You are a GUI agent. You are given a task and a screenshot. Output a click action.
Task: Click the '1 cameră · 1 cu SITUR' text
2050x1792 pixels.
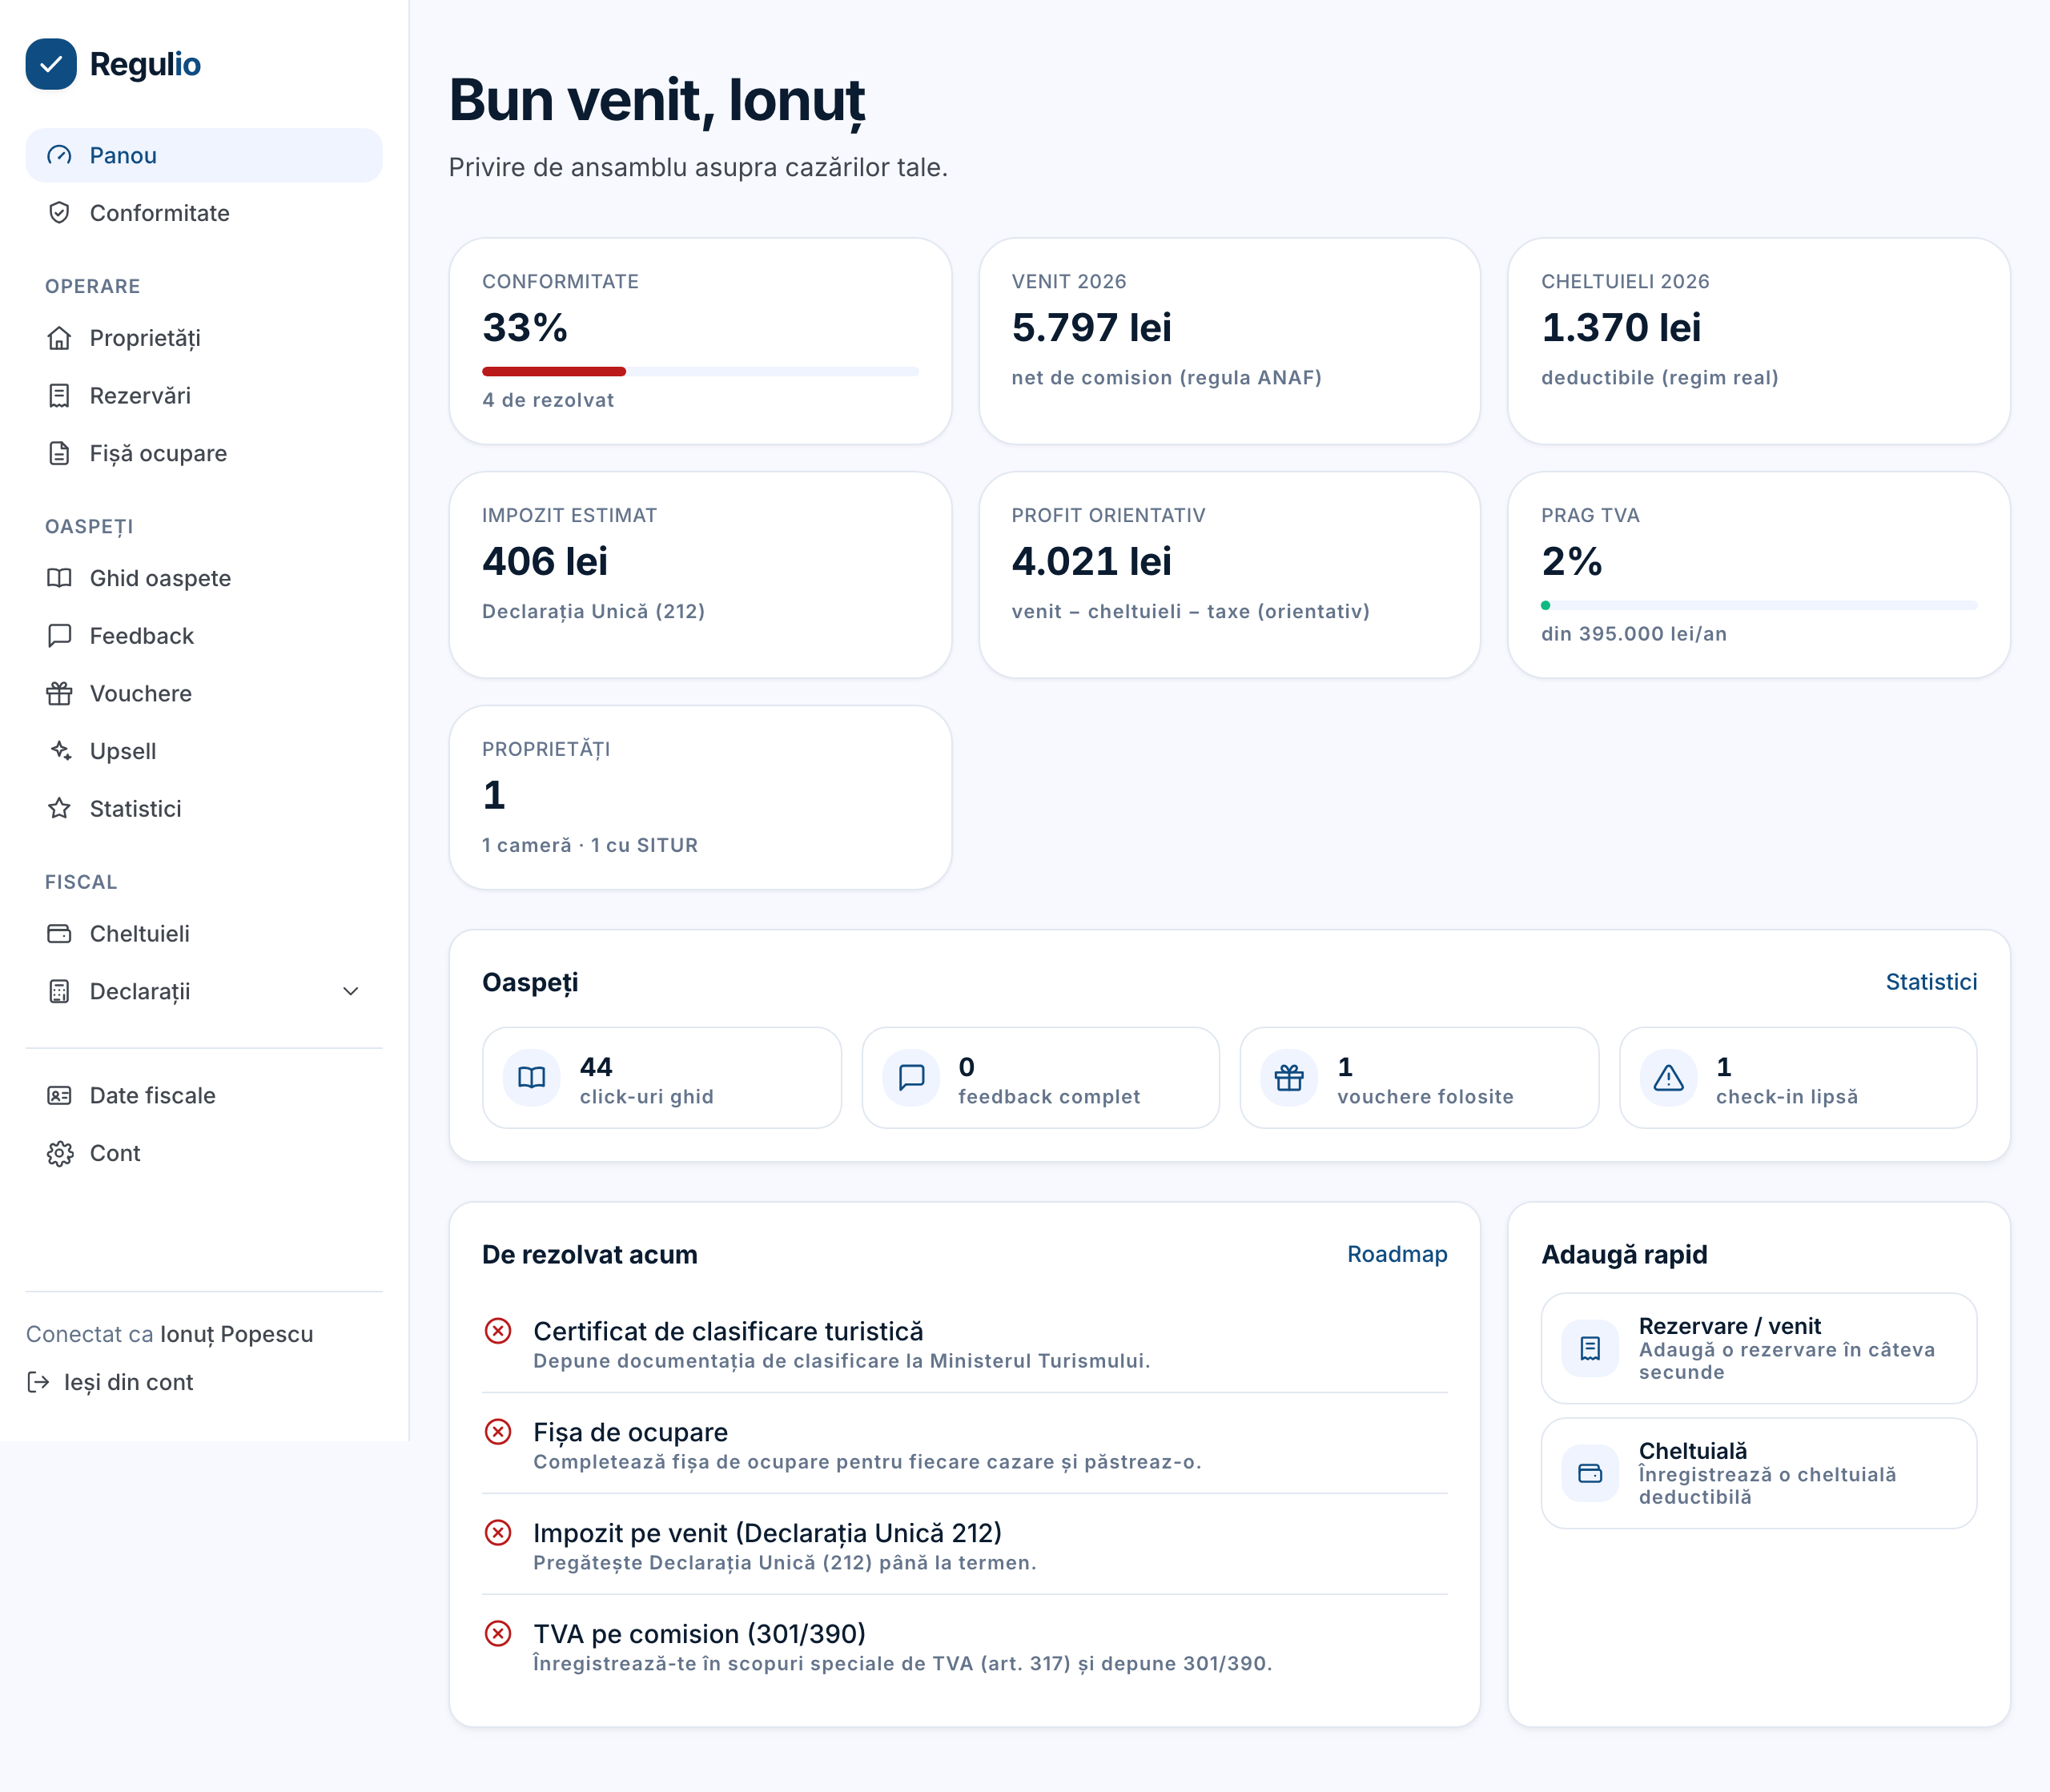[x=589, y=845]
